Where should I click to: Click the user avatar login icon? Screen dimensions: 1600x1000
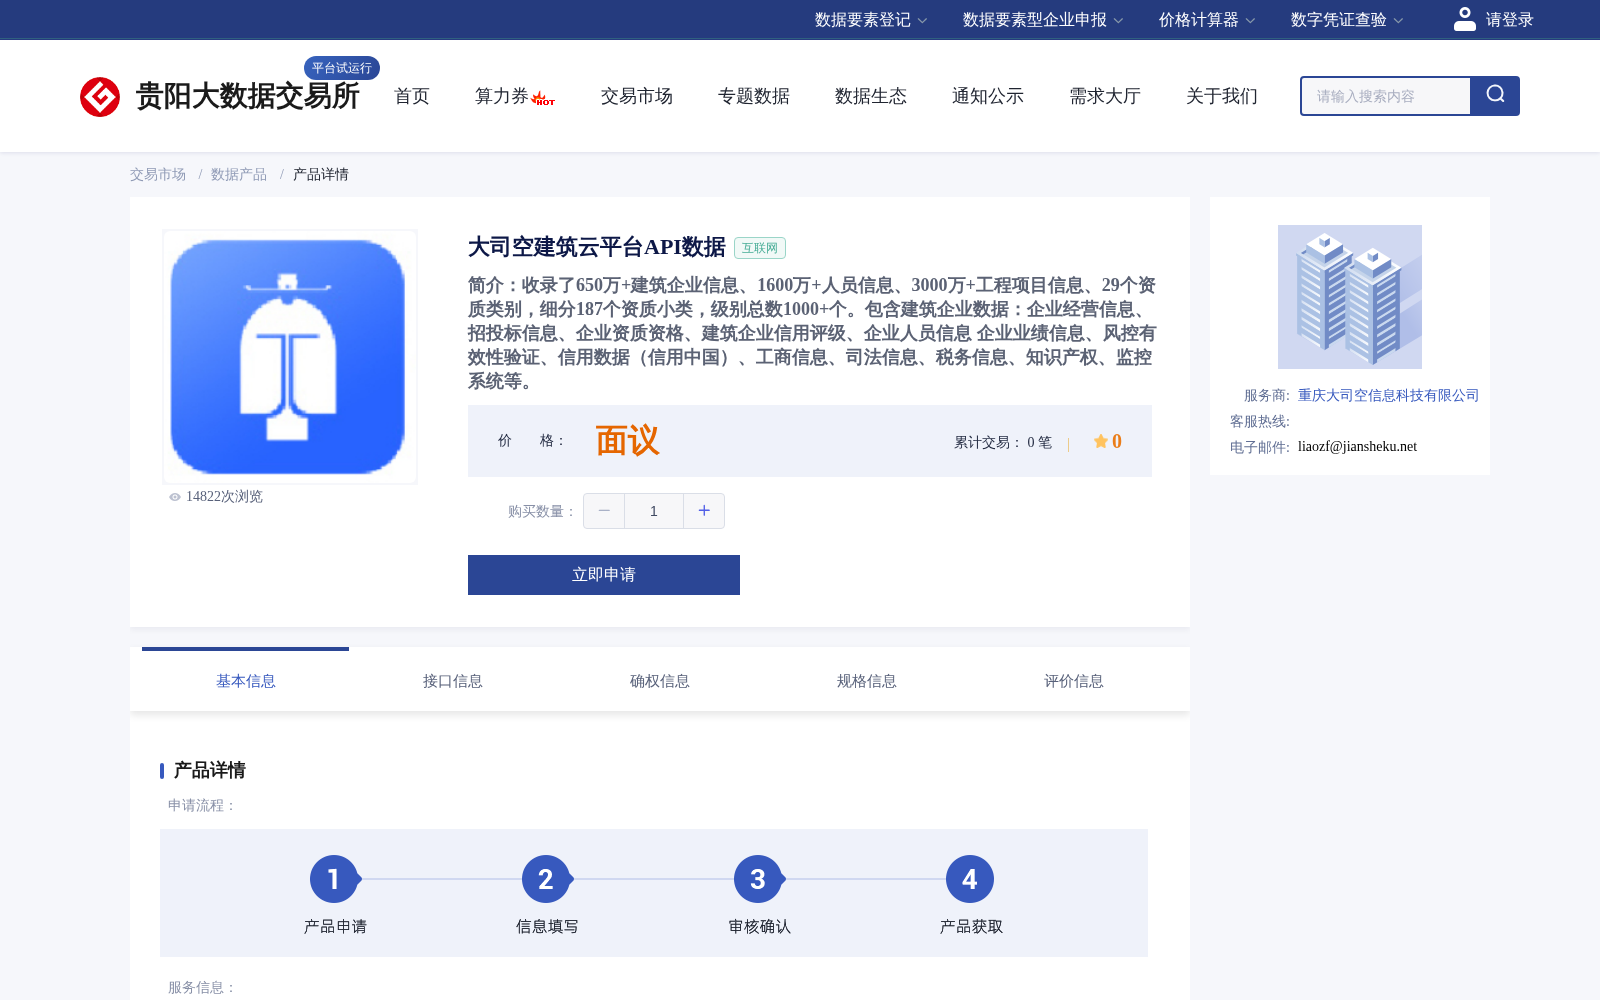tap(1464, 19)
